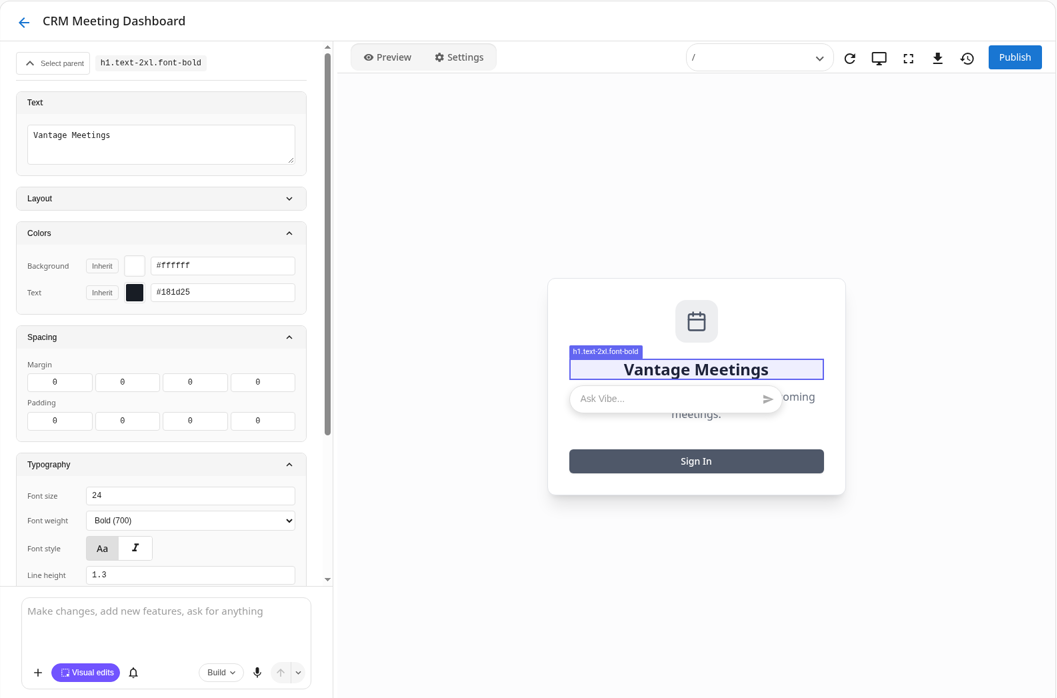
Task: Send the Ask Vibe message
Action: 767,399
